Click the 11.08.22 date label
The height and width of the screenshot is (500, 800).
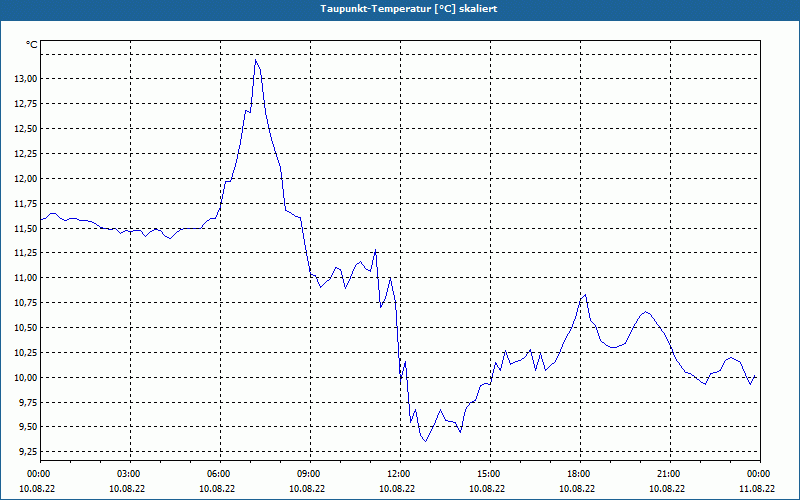click(757, 489)
